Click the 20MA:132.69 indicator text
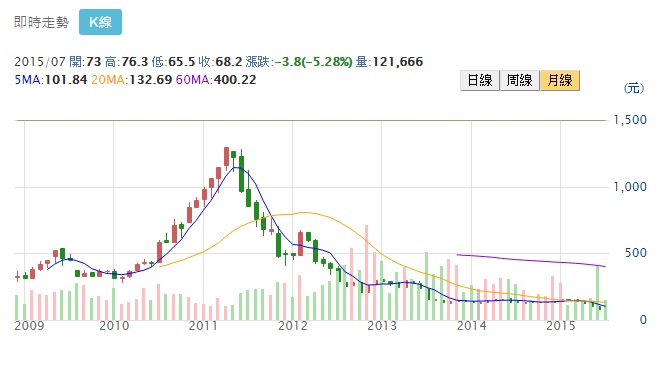Image resolution: width=664 pixels, height=370 pixels. tap(132, 80)
